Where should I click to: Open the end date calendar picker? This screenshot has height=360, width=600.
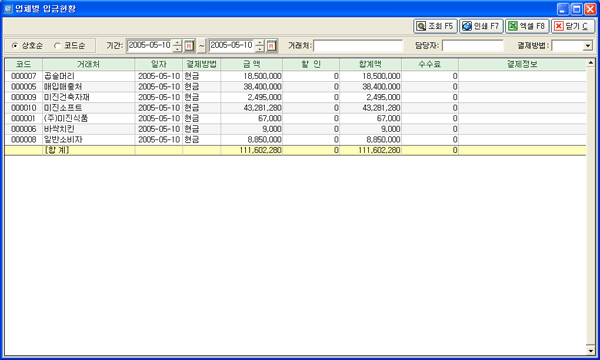[271, 46]
